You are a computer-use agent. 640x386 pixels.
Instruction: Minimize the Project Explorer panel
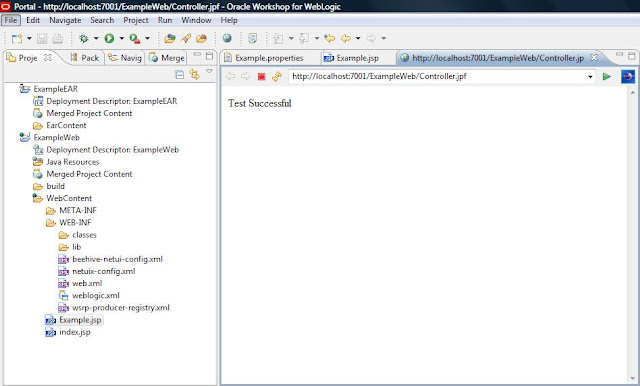pos(197,55)
